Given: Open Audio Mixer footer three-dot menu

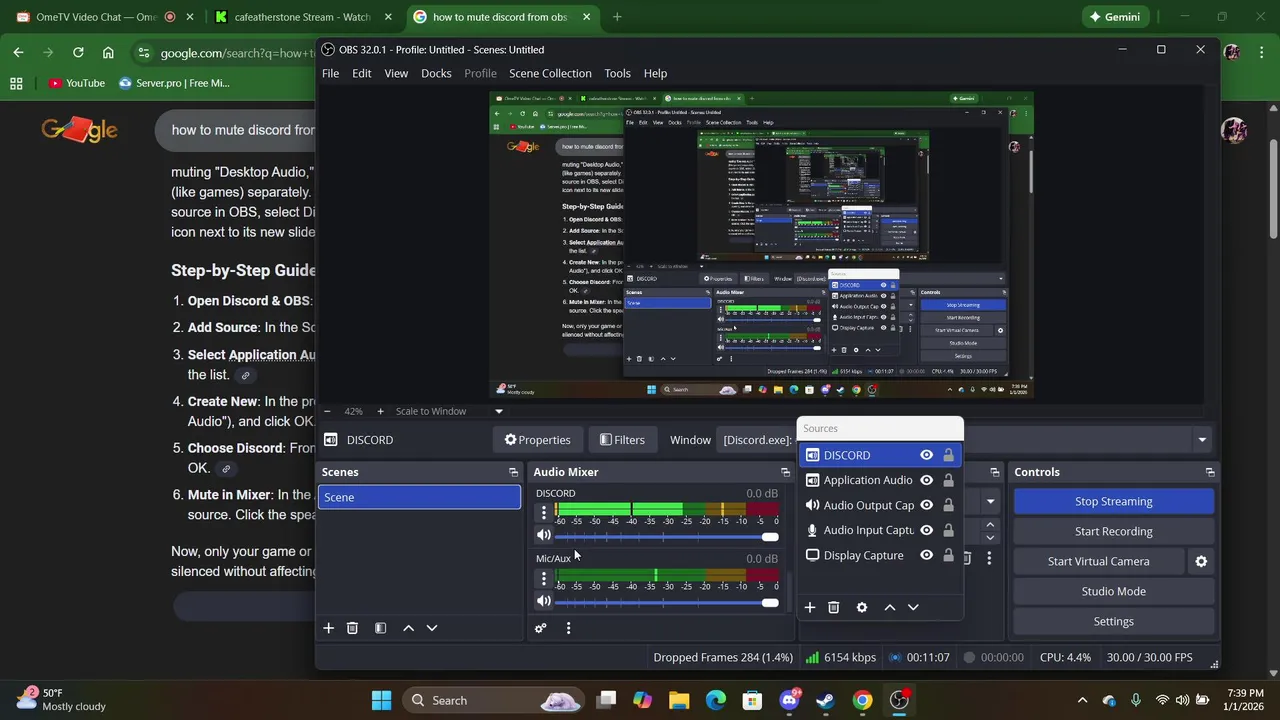Looking at the screenshot, I should (568, 628).
